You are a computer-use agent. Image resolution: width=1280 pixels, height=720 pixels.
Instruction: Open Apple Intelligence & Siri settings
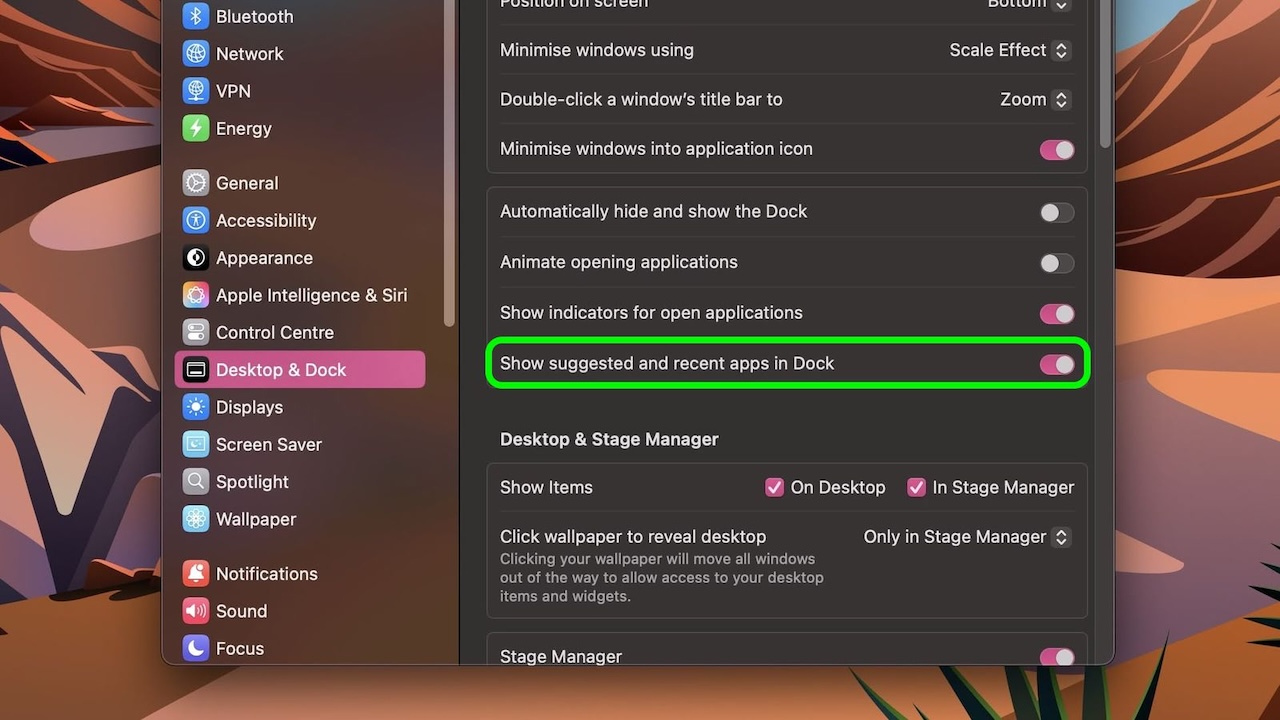[x=195, y=295]
